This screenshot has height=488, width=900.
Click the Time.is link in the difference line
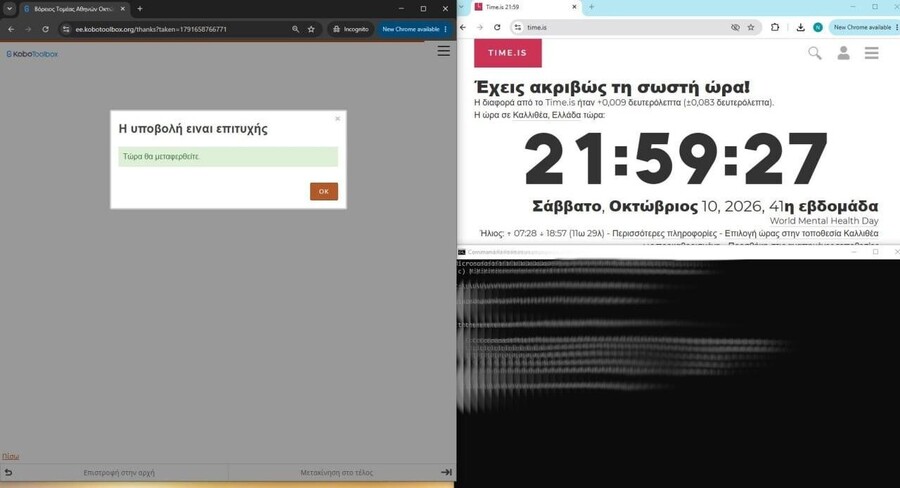[x=560, y=102]
